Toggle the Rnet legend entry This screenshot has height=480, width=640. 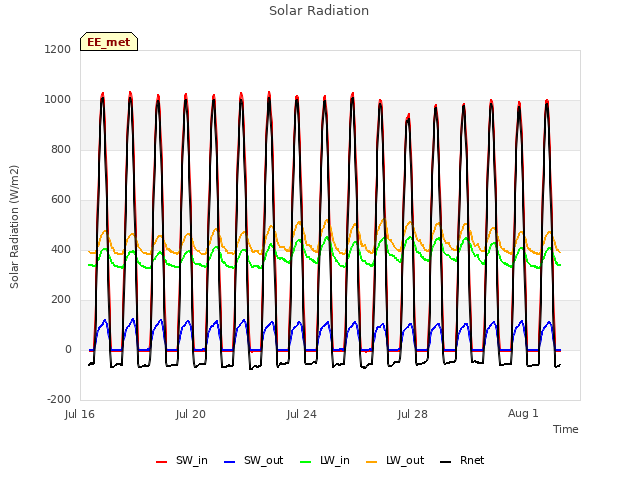click(x=462, y=460)
